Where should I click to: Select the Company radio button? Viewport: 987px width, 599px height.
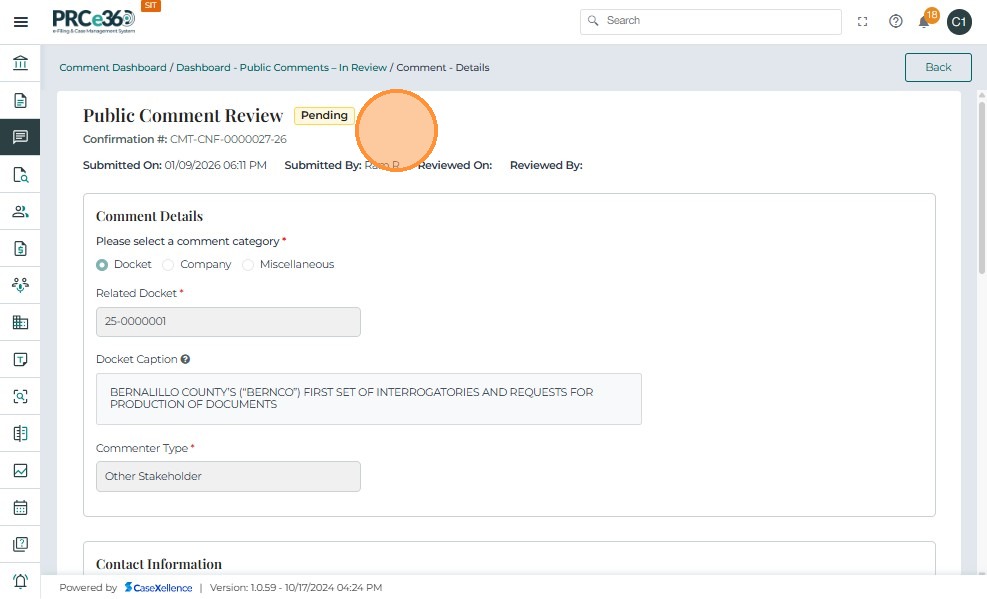pyautogui.click(x=168, y=265)
